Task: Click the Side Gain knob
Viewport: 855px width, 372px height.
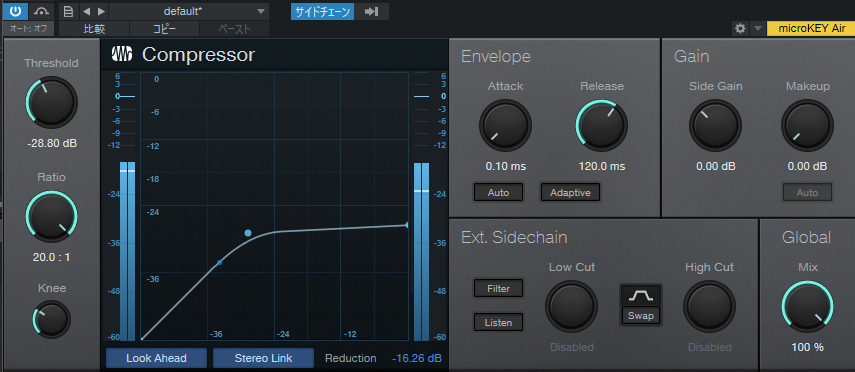Action: (715, 125)
